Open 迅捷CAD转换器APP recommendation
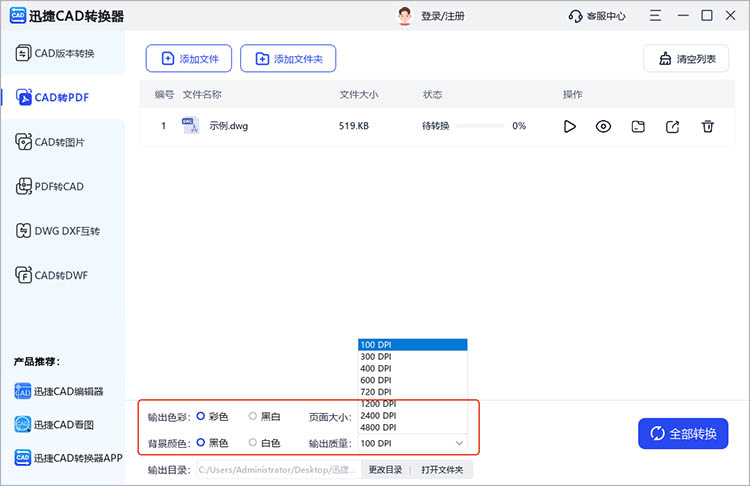 tap(68, 458)
